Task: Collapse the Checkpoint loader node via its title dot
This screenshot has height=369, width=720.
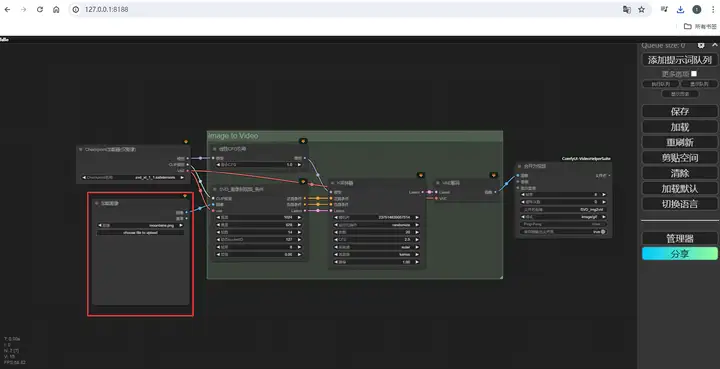Action: [81, 150]
